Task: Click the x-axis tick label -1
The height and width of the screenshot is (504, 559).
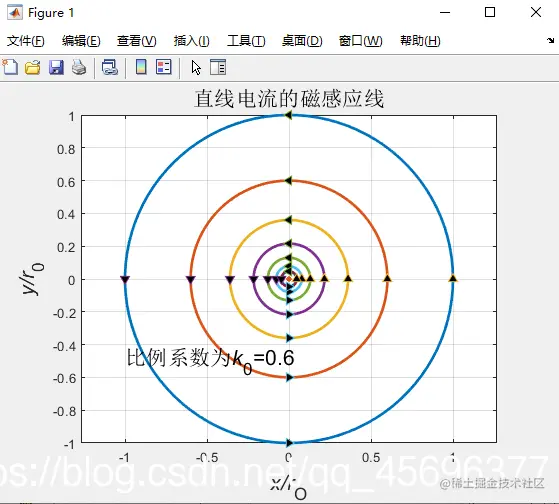Action: click(124, 457)
